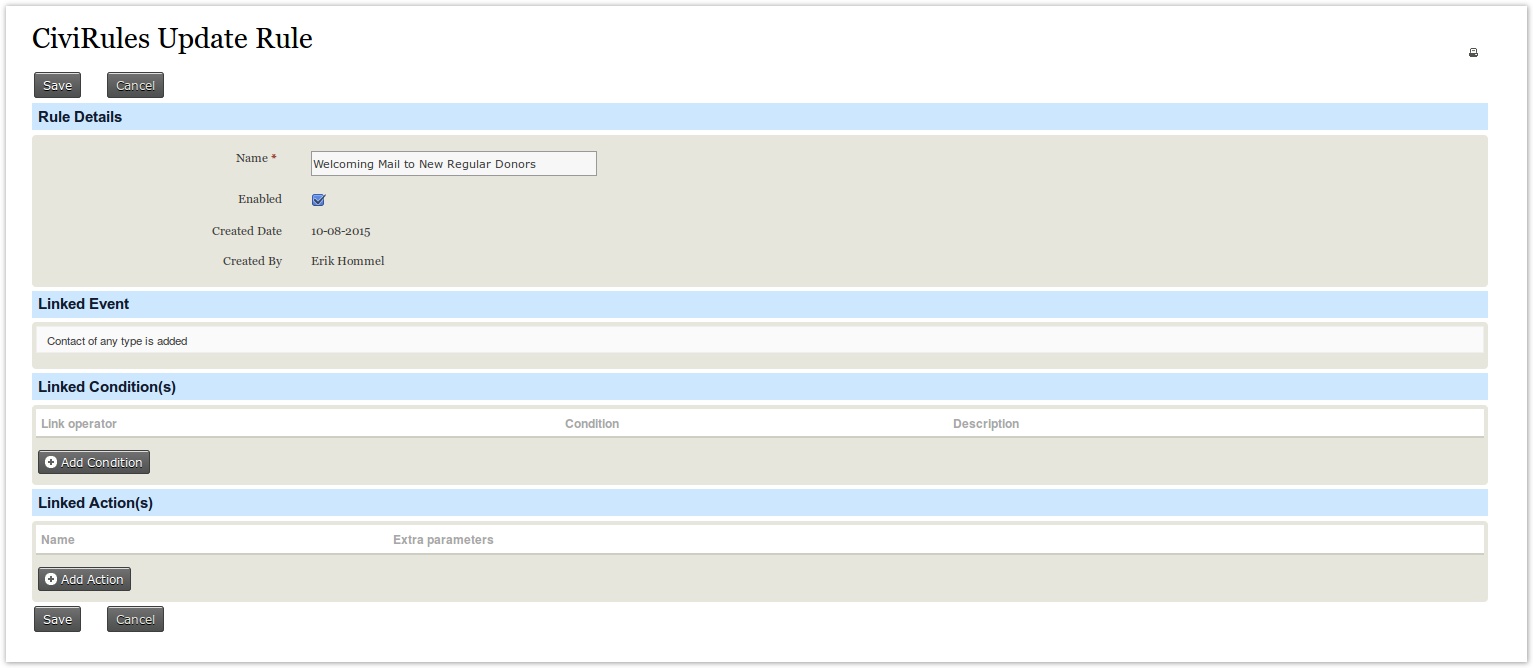
Task: Collapse the Rule Details section header
Action: click(x=80, y=117)
